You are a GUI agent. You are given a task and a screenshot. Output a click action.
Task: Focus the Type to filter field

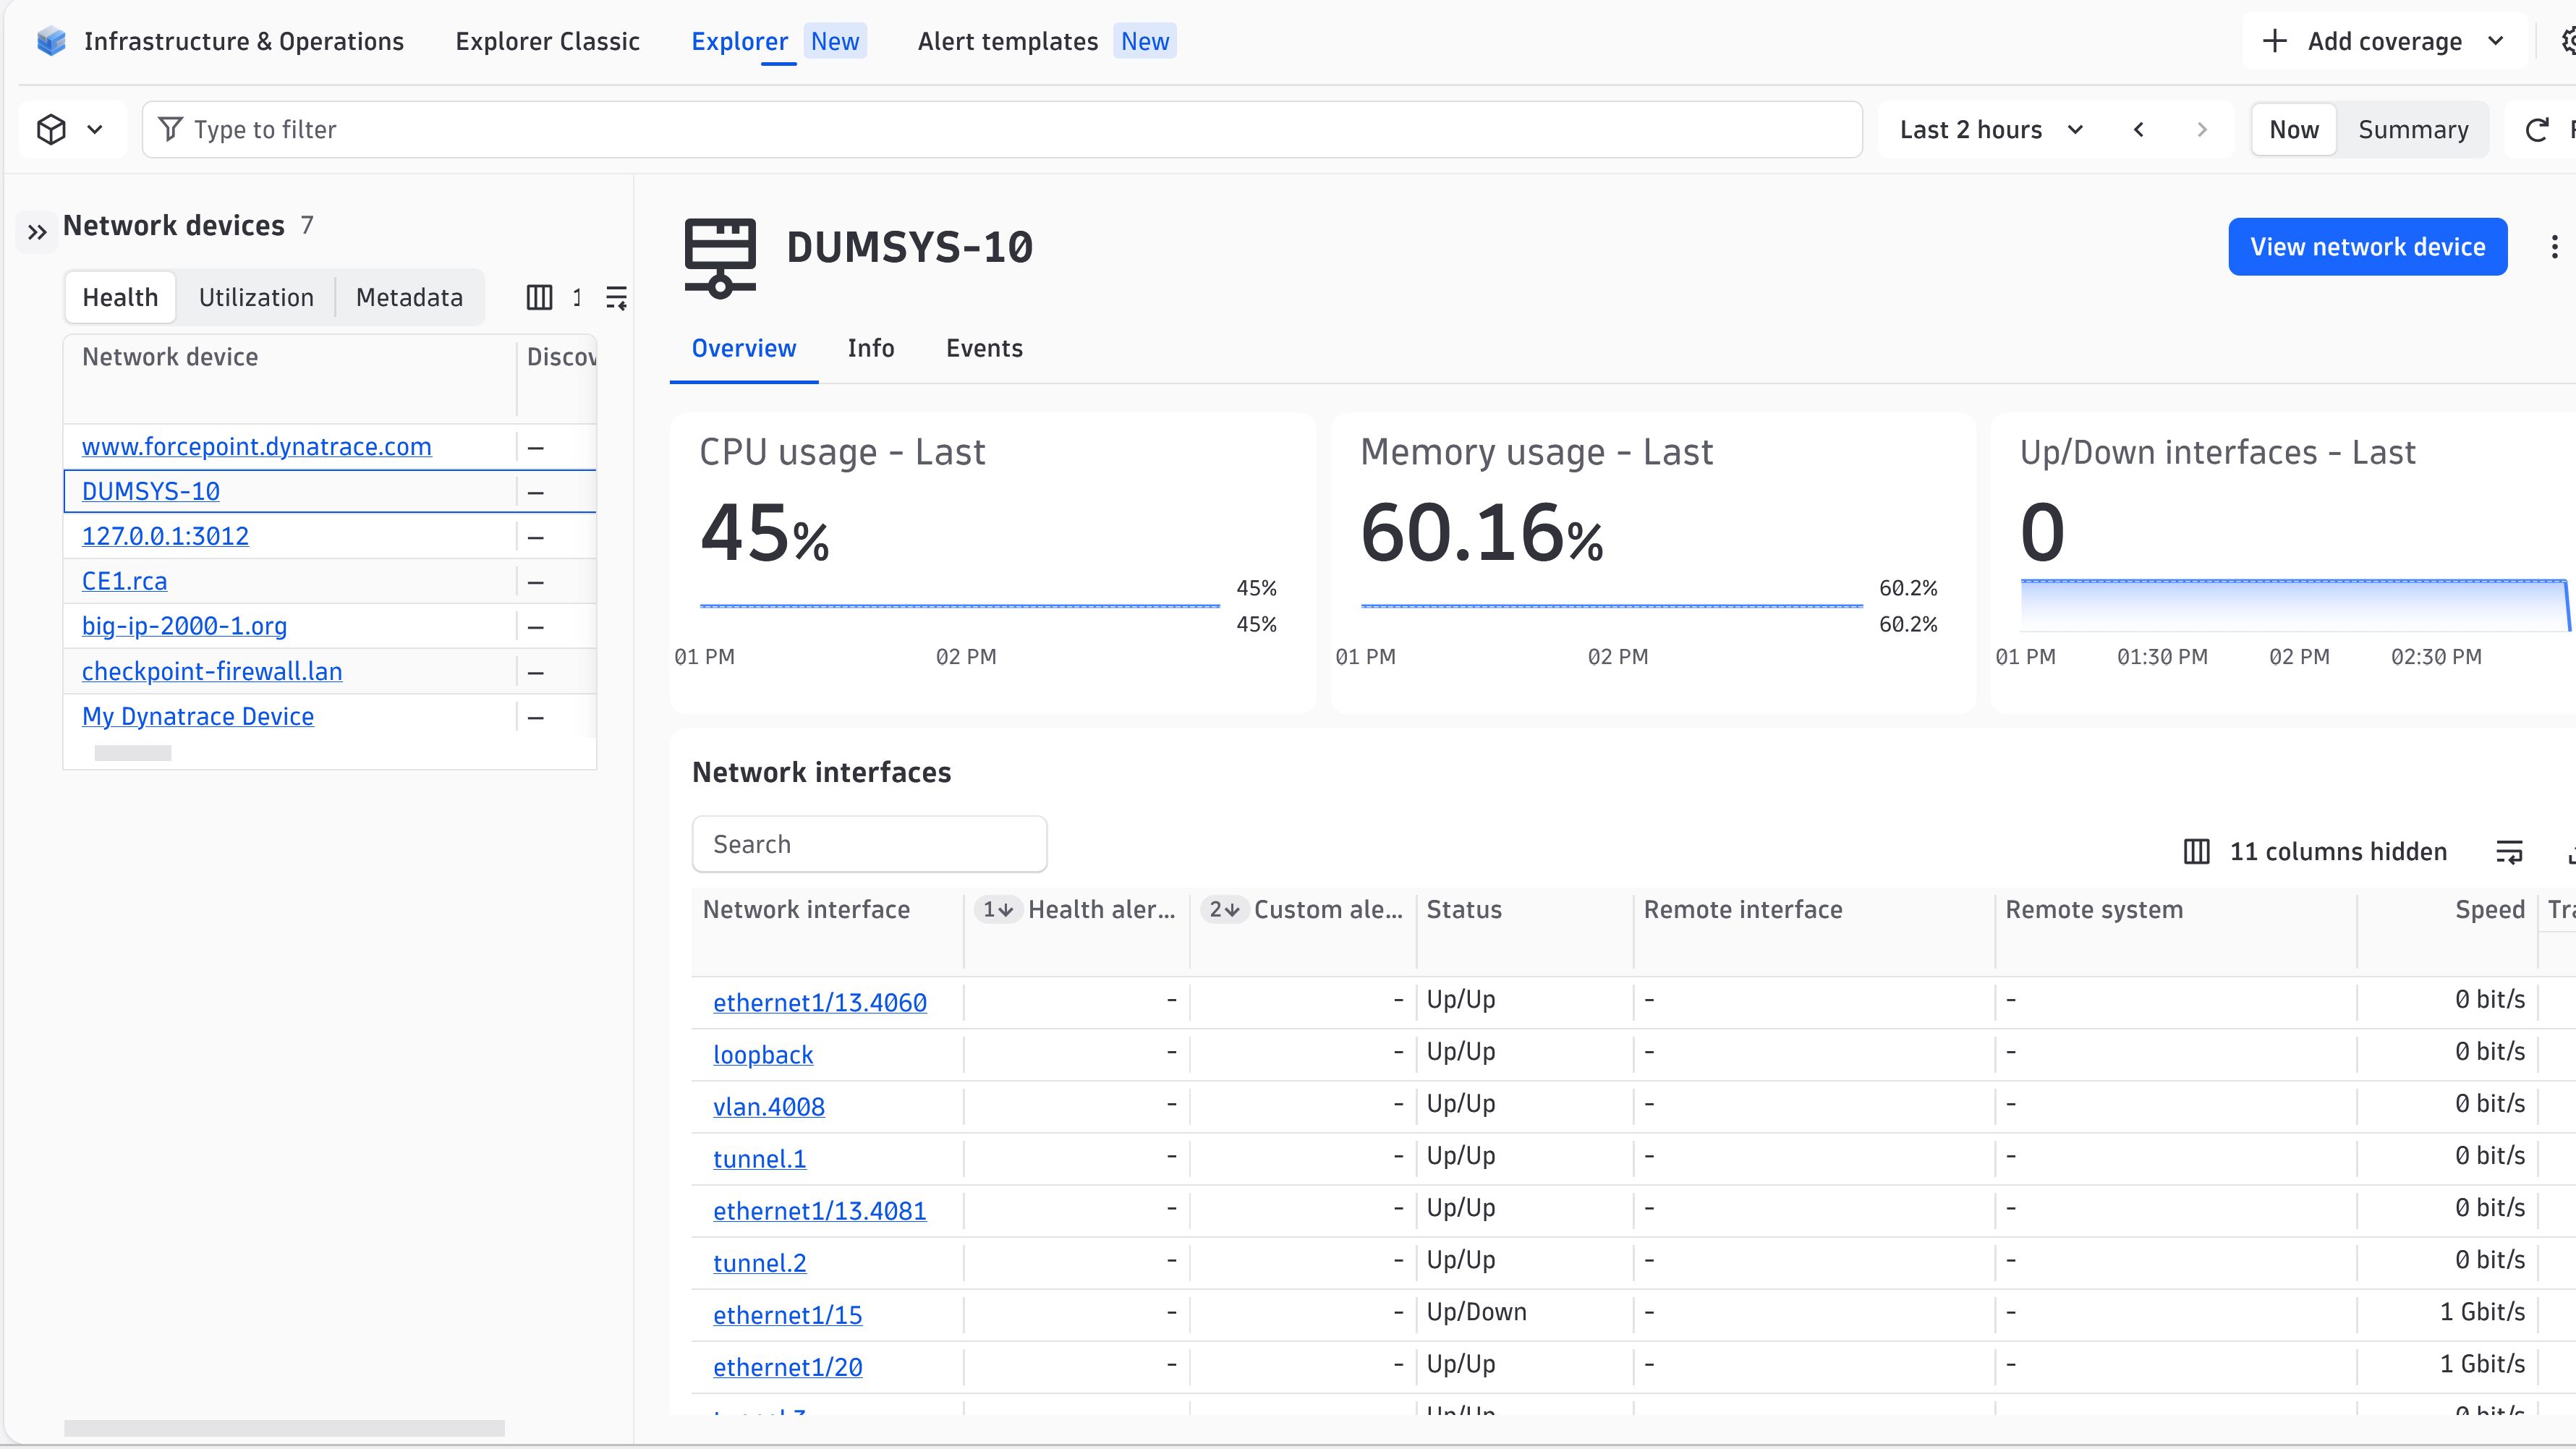1001,129
